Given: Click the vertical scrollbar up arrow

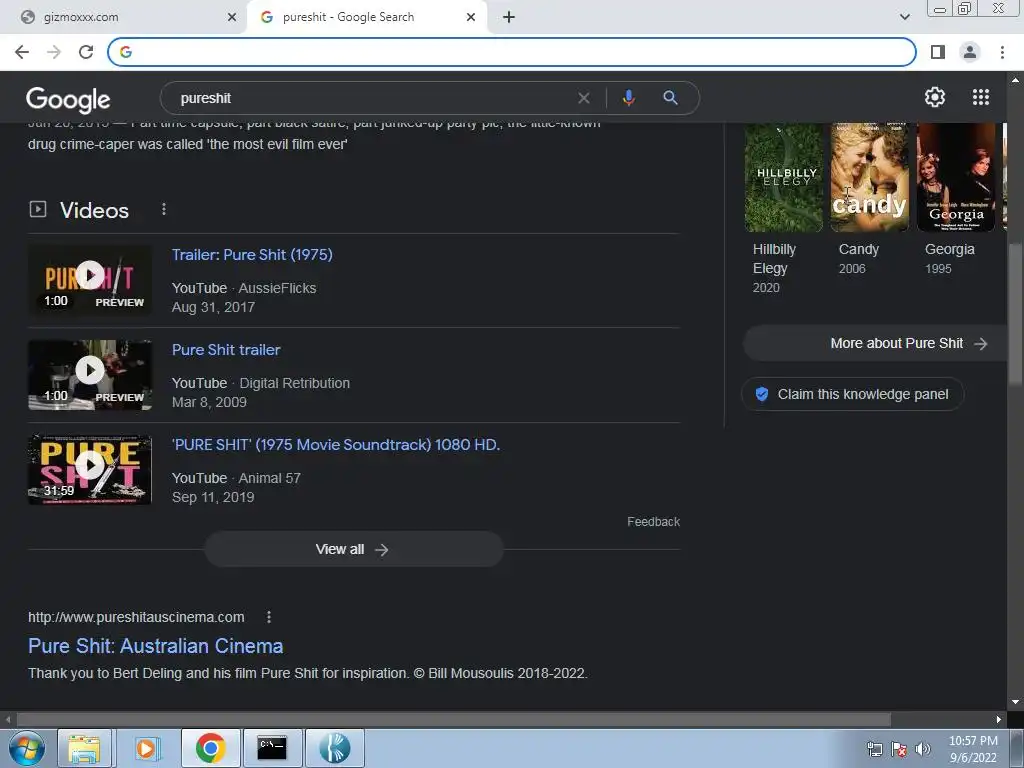Looking at the screenshot, I should point(1015,80).
